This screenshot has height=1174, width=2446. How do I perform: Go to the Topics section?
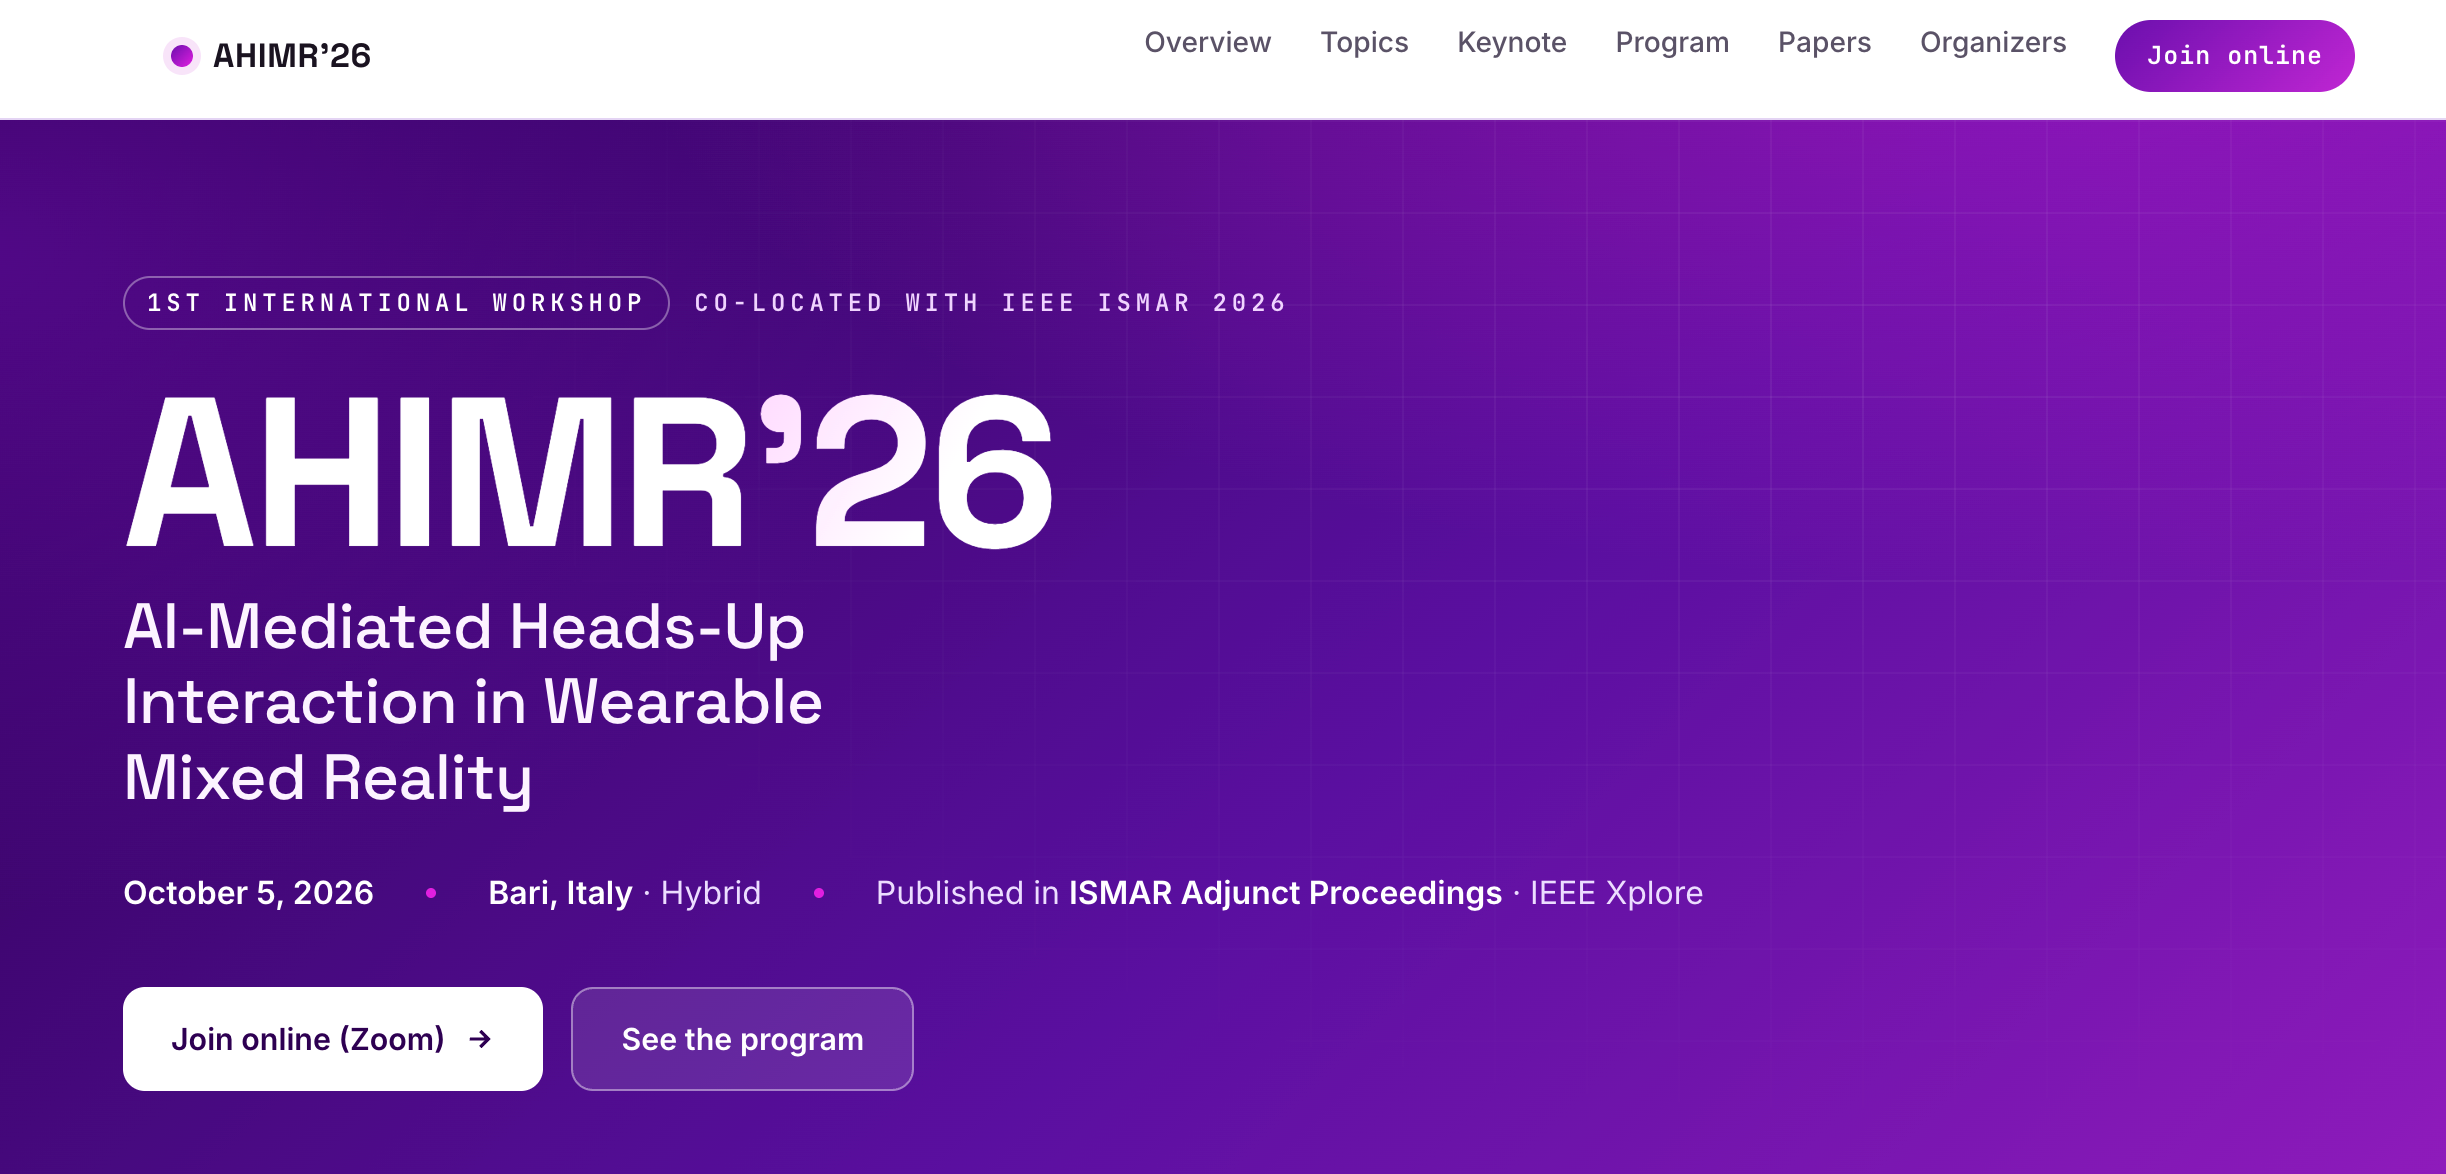click(1364, 42)
